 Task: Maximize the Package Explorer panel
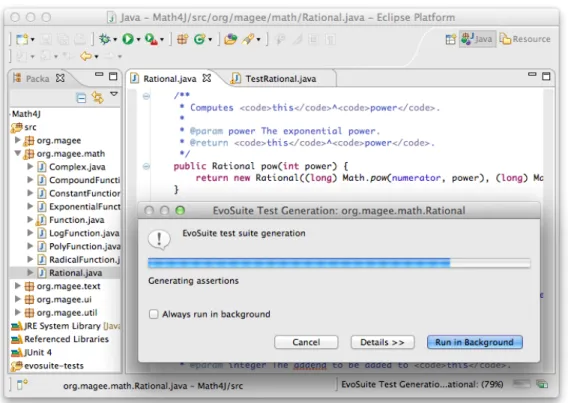(x=113, y=76)
